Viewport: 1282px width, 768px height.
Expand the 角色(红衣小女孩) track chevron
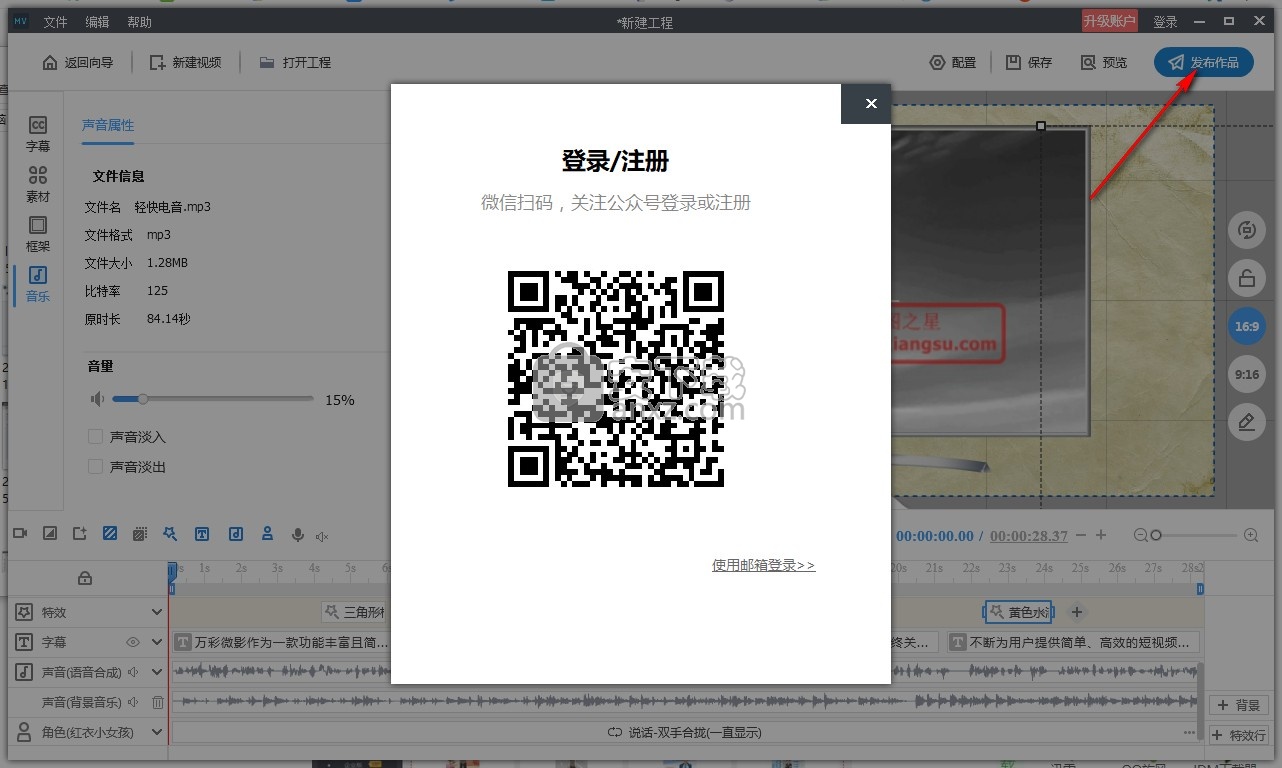(157, 732)
